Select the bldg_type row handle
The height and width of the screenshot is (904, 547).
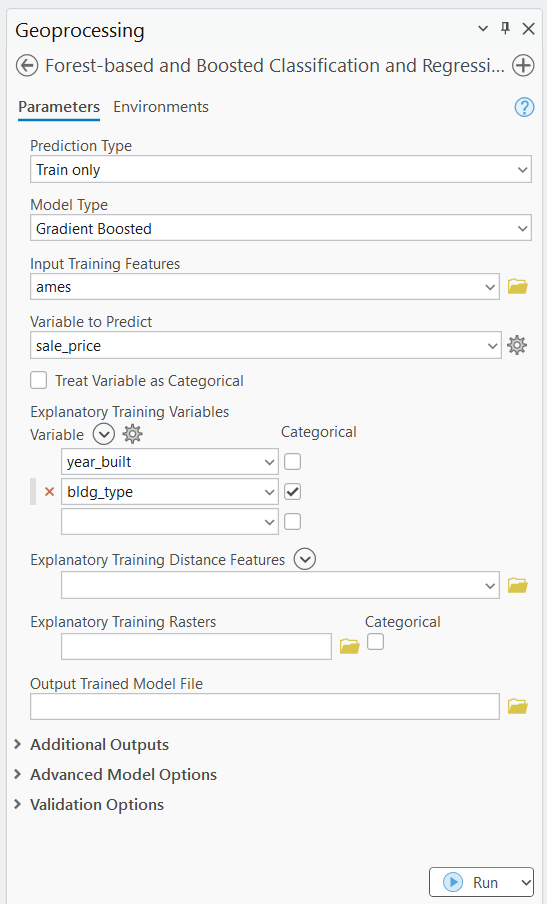(x=33, y=492)
